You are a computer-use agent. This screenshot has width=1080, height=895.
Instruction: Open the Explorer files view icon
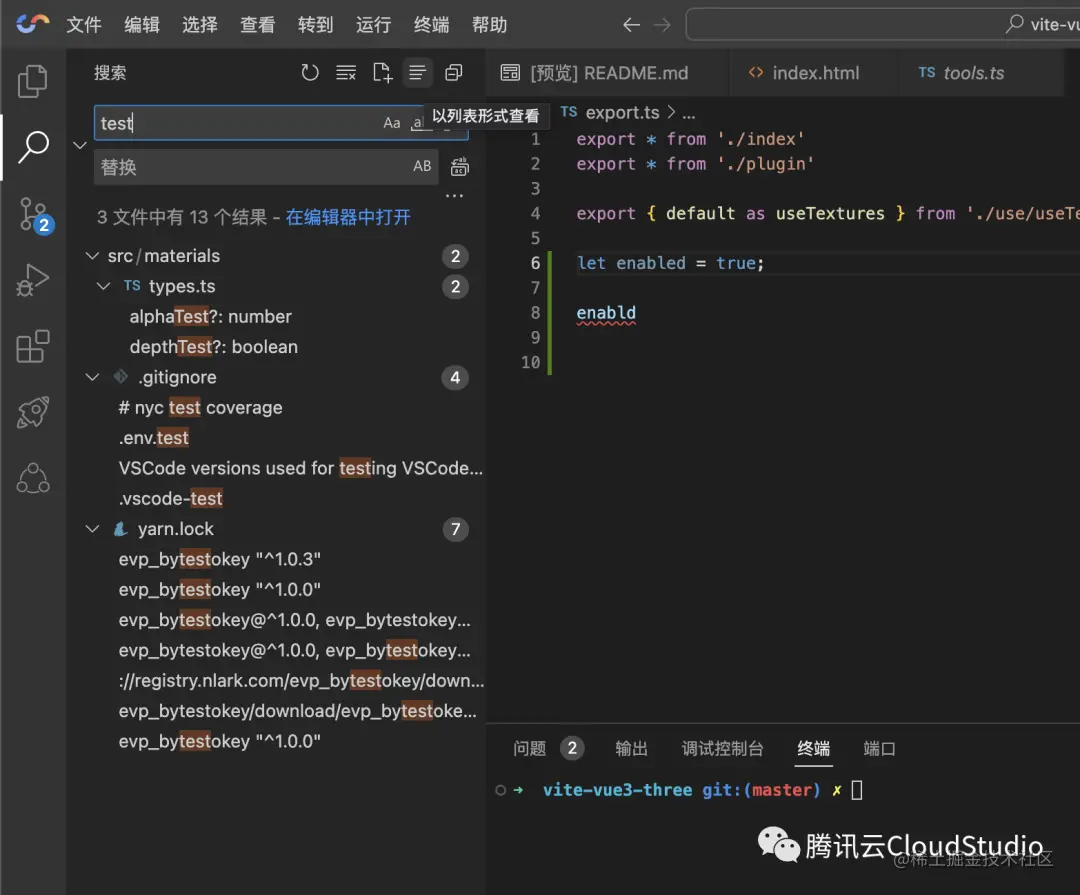pos(32,81)
